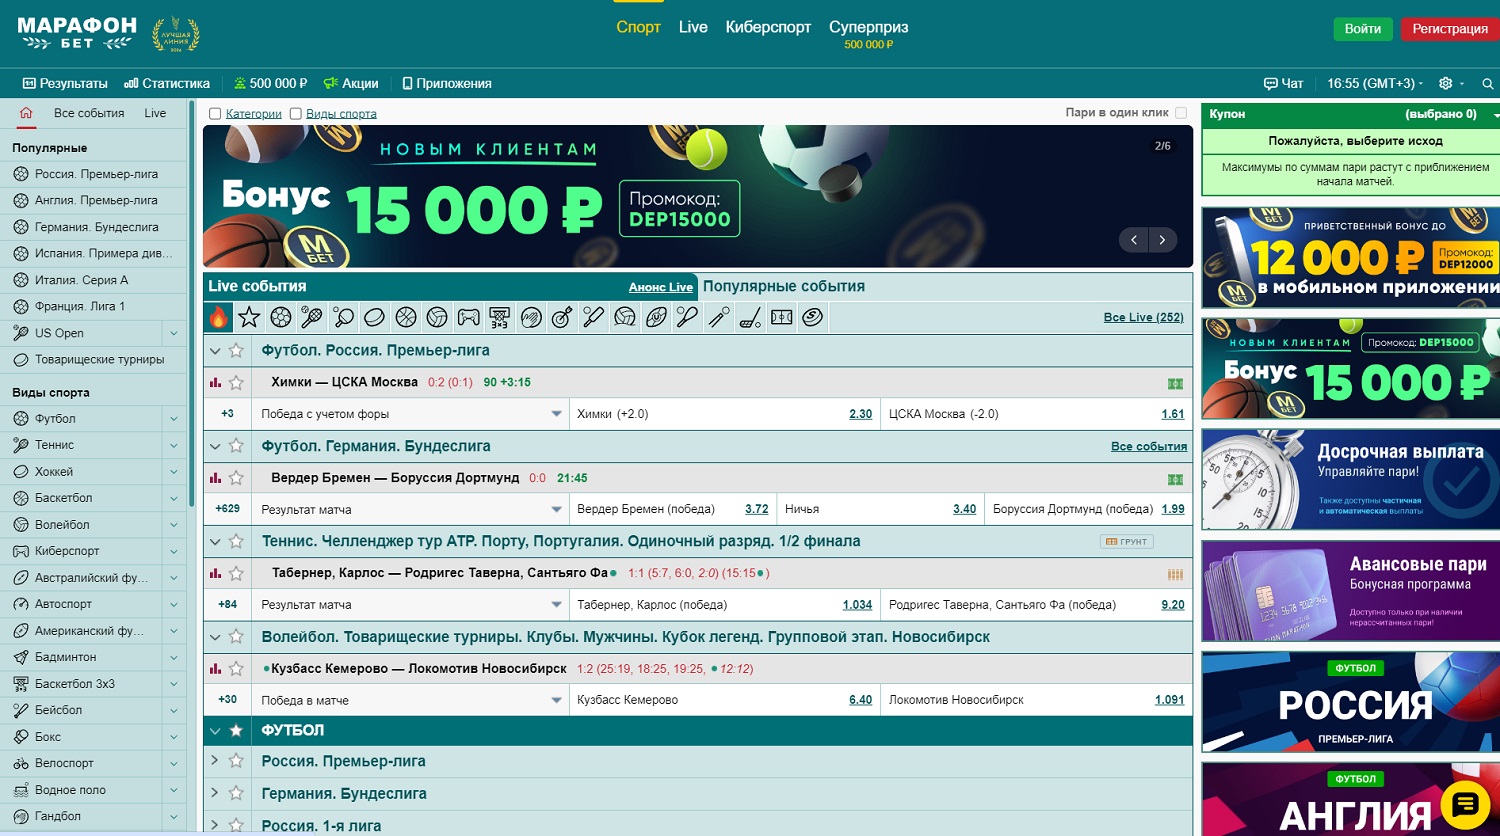Click the esports gamepad icon in Live filter
The height and width of the screenshot is (836, 1500).
point(468,318)
